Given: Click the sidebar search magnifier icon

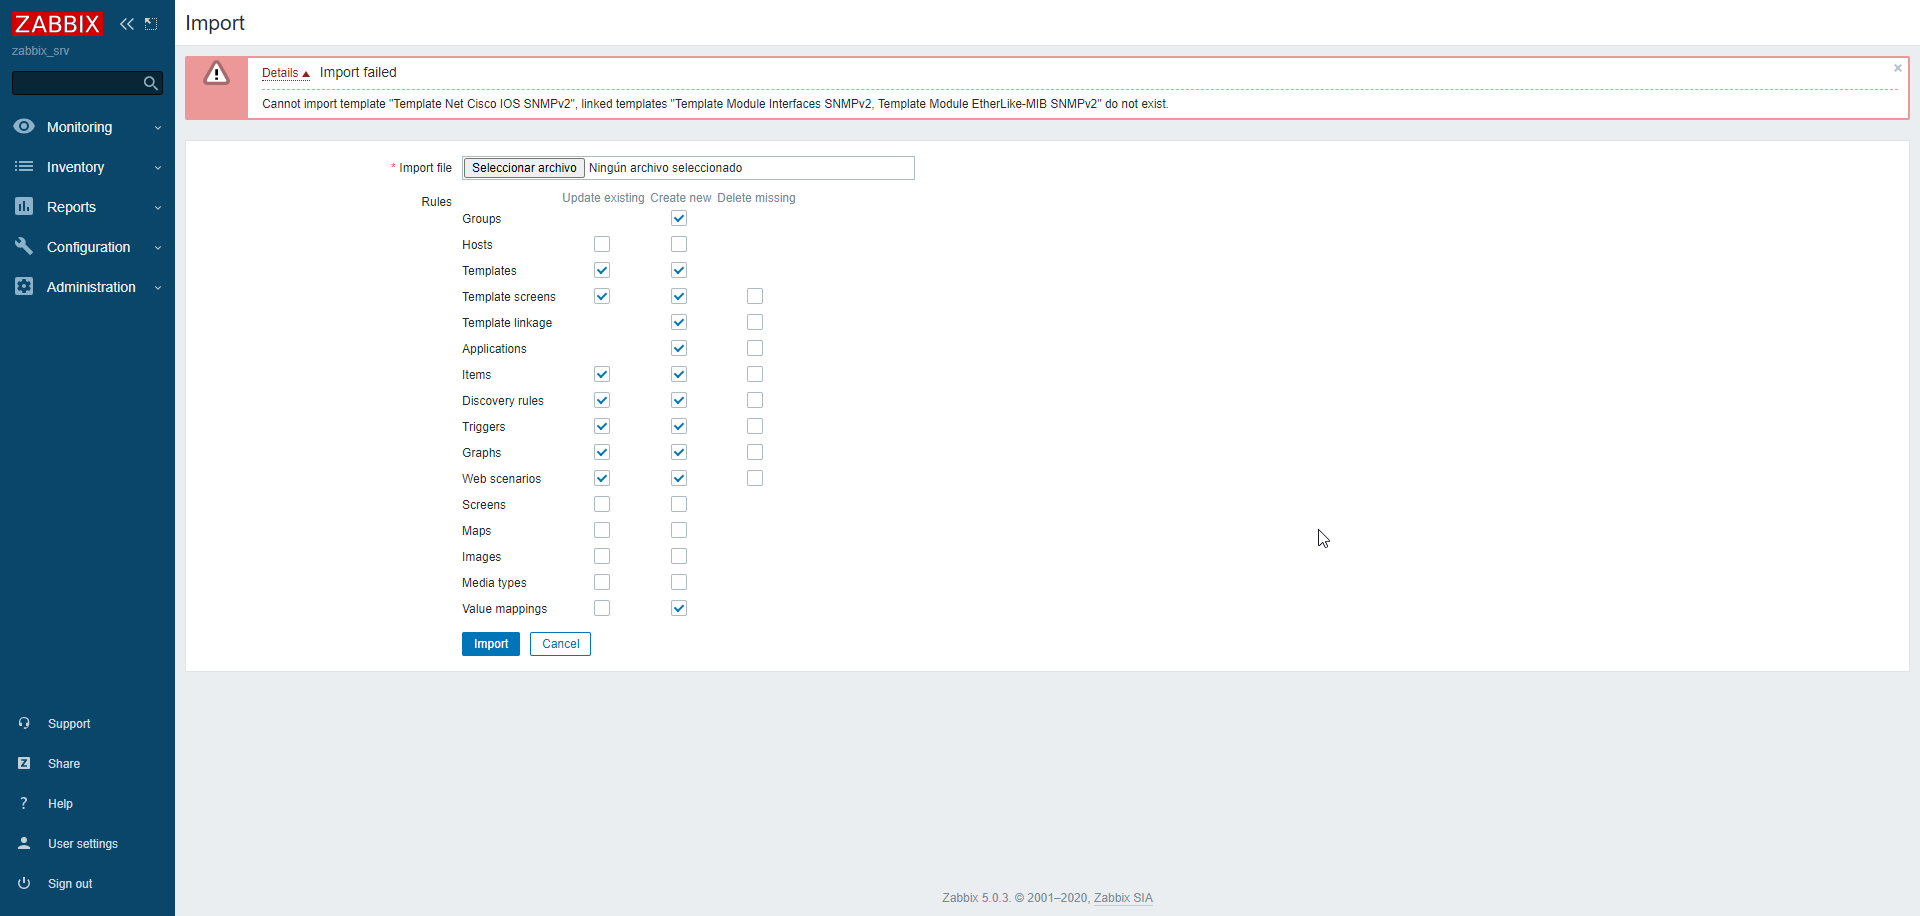Looking at the screenshot, I should [x=150, y=83].
